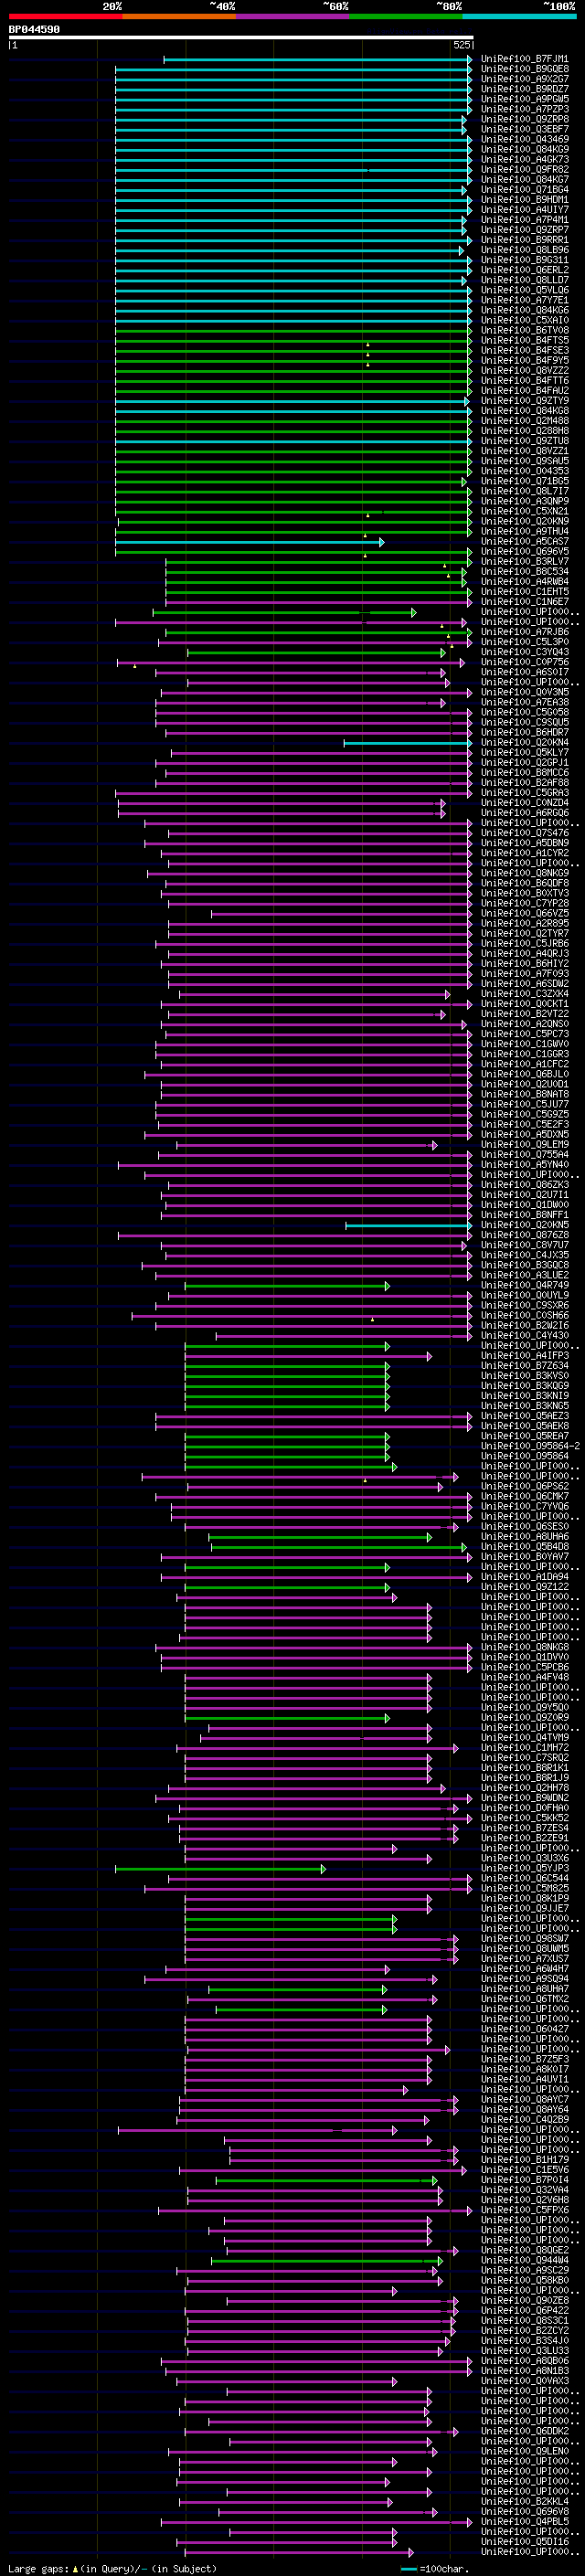The height and width of the screenshot is (2576, 585).
Task: Select UniRef100_Q8LB96 label
Action: coord(525,250)
